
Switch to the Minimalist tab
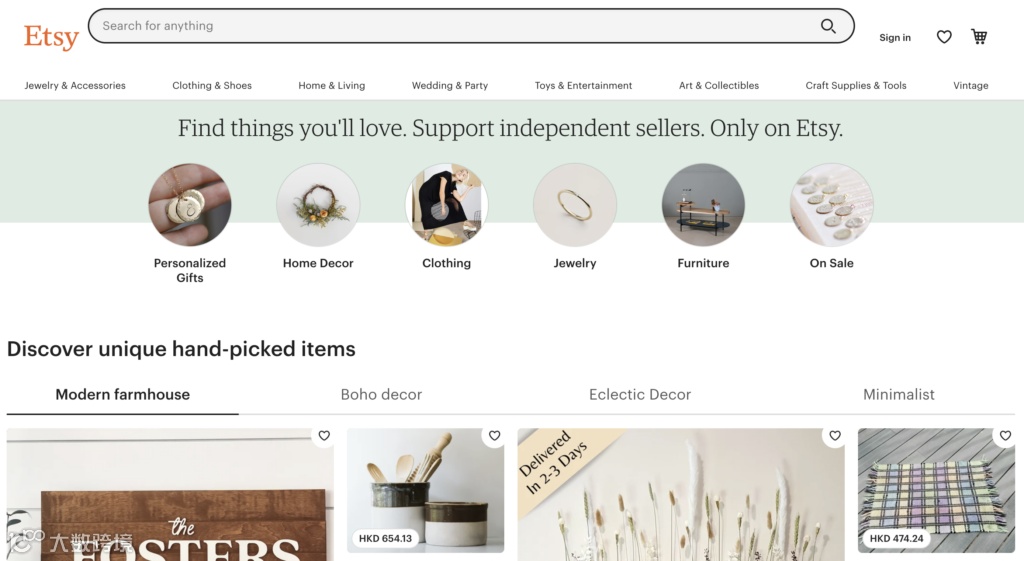(898, 394)
